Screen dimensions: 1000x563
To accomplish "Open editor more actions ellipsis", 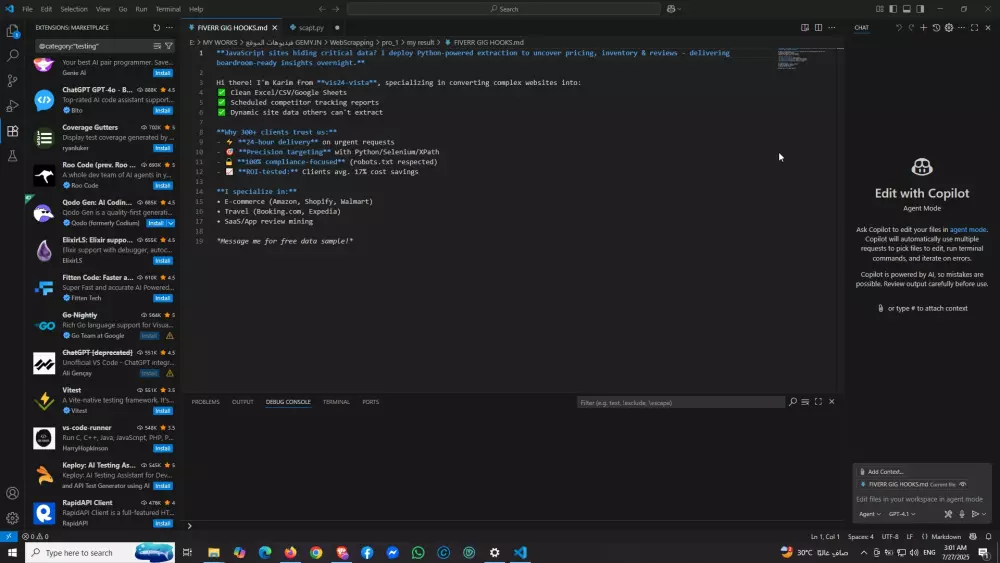I will tap(832, 27).
